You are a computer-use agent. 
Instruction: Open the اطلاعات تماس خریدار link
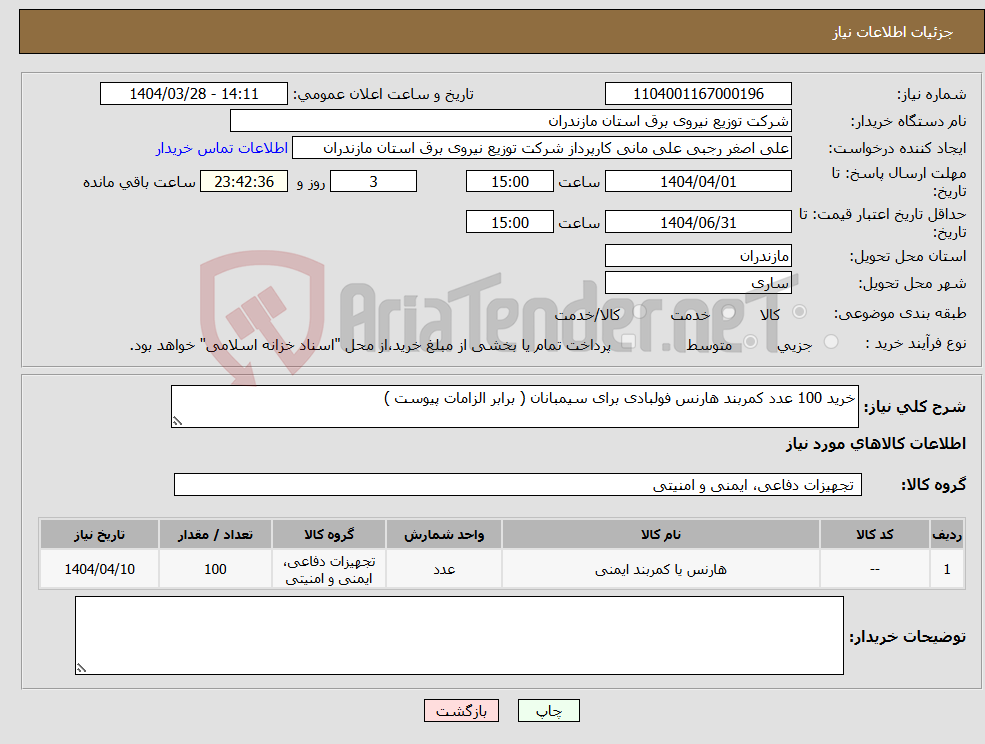point(222,148)
